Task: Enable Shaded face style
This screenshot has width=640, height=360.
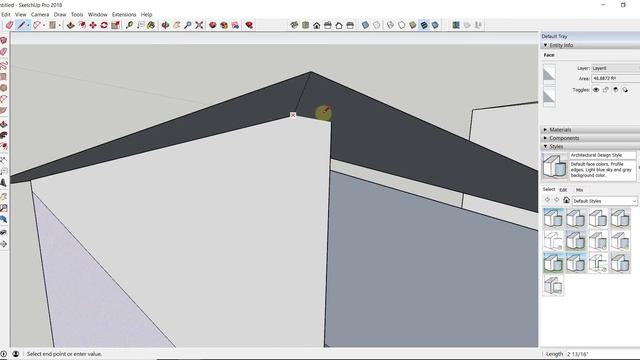Action: (x=413, y=25)
